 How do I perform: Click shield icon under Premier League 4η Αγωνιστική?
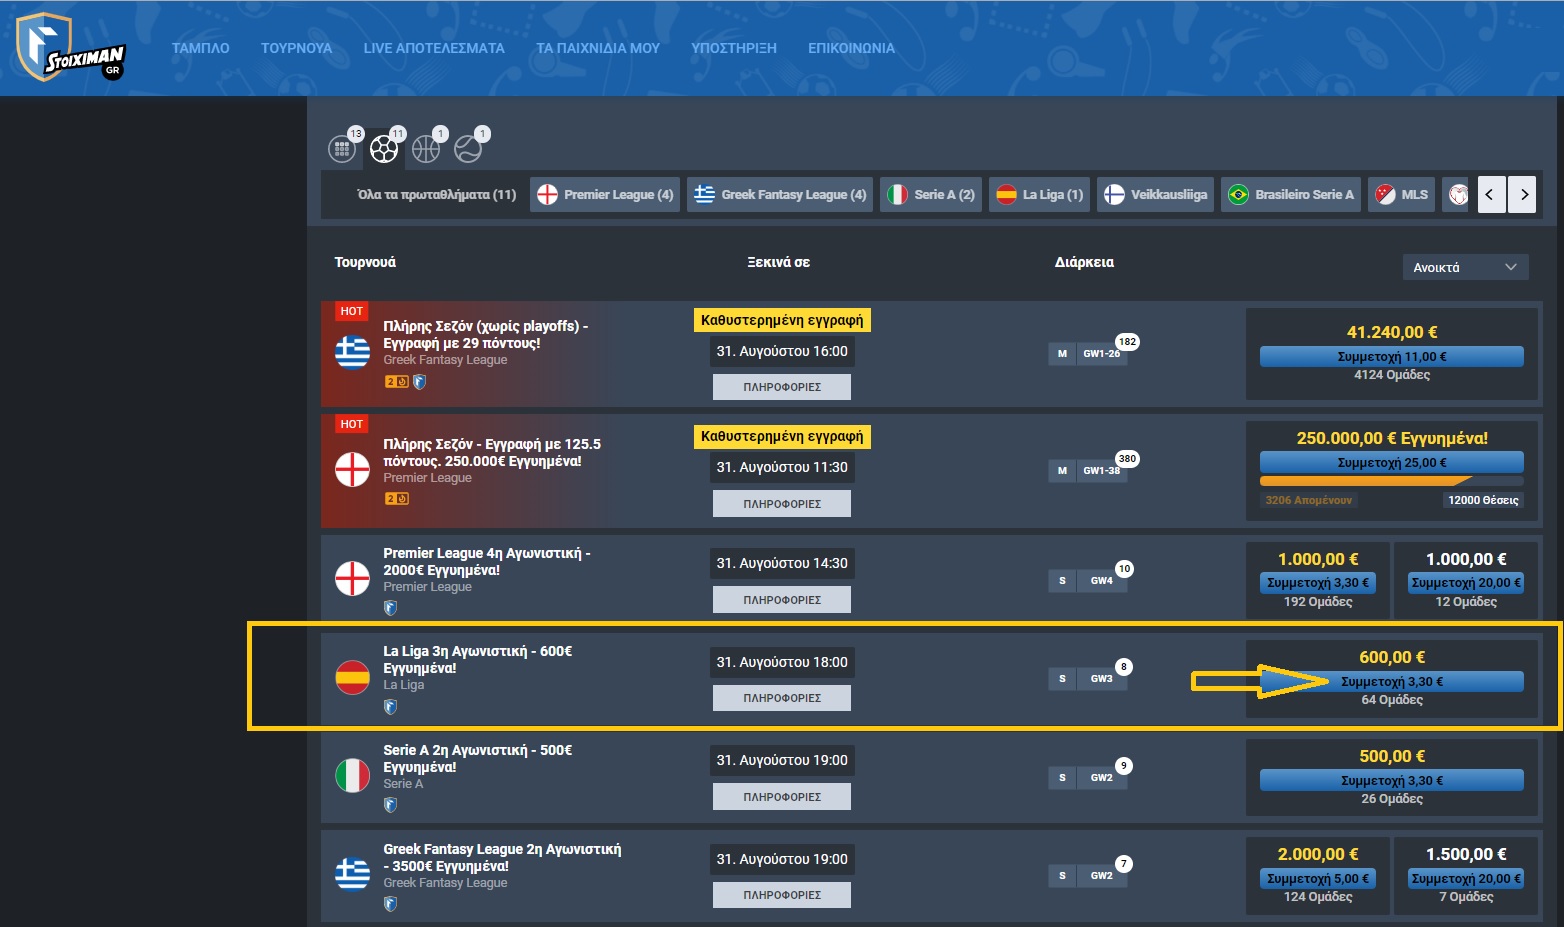[391, 608]
